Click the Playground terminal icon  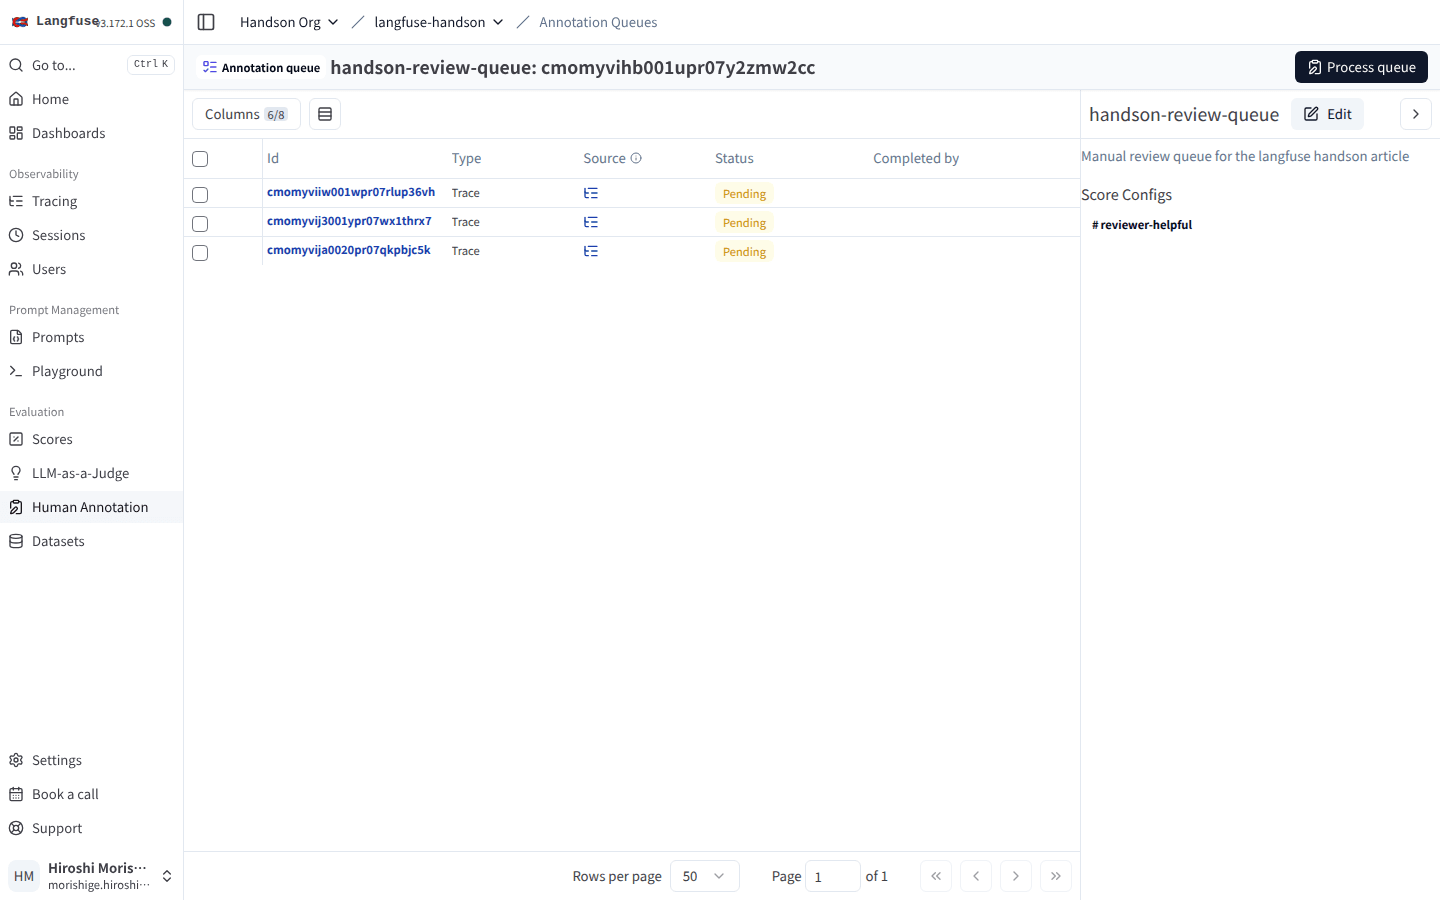16,371
